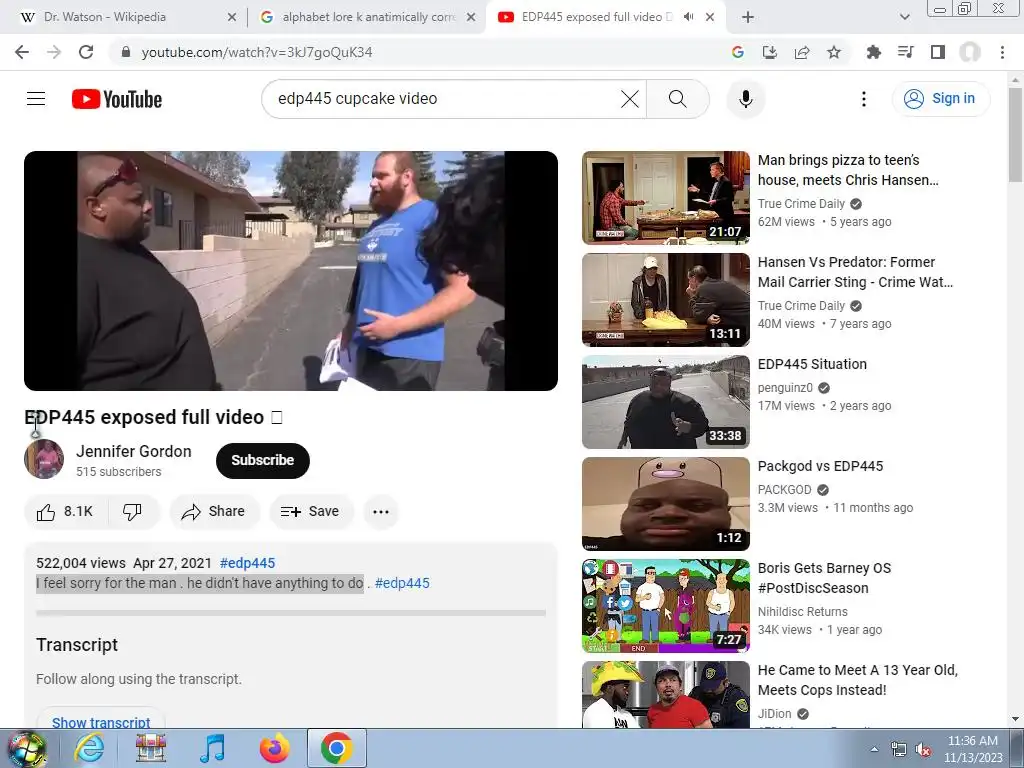
Task: Open Jennifer Gordon channel name link
Action: [134, 451]
